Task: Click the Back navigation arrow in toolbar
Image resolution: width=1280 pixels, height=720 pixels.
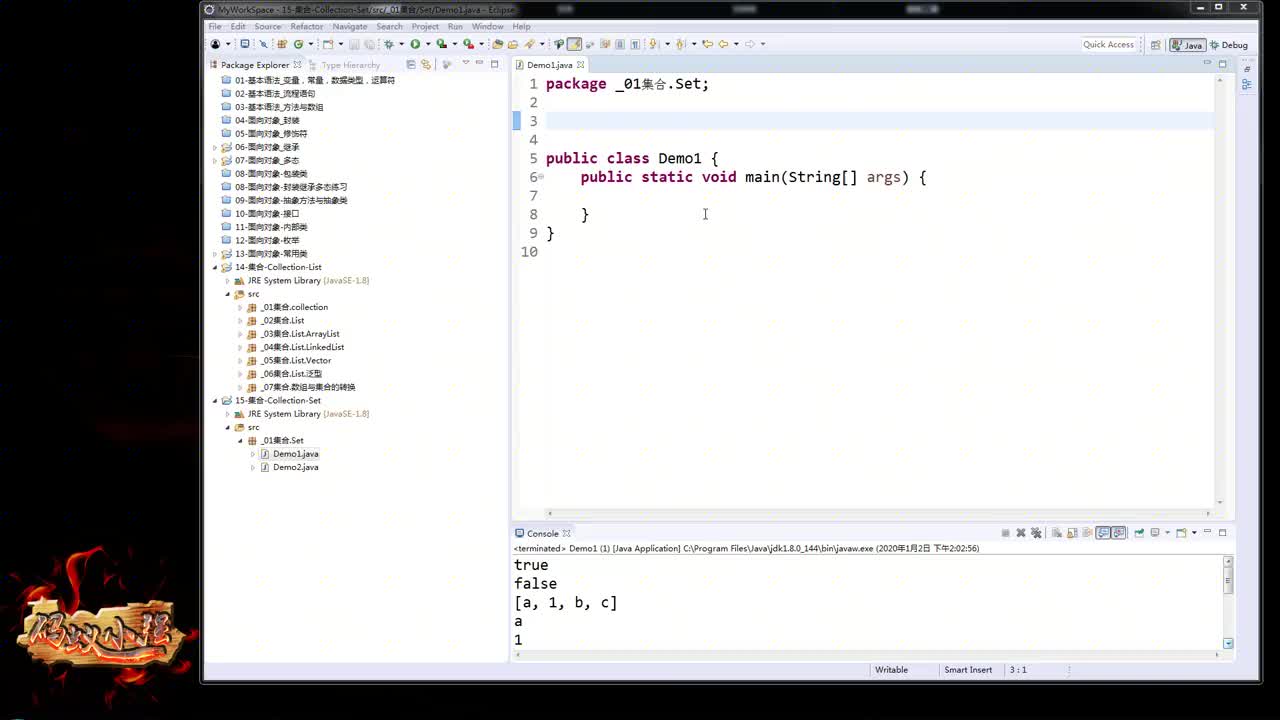Action: pyautogui.click(x=723, y=44)
